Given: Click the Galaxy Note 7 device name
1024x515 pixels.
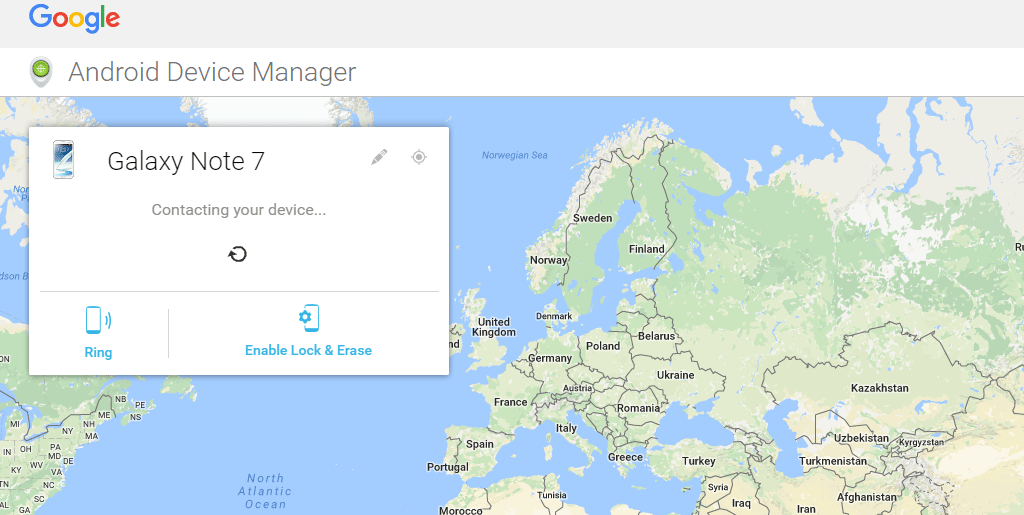Looking at the screenshot, I should pos(186,161).
